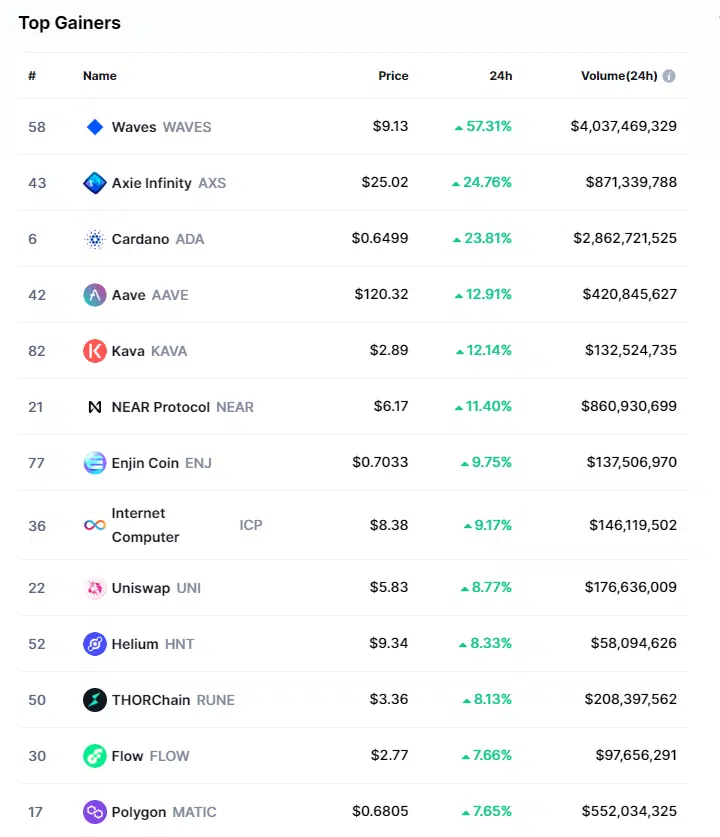
Task: Click the Cardano logo icon
Action: [95, 239]
